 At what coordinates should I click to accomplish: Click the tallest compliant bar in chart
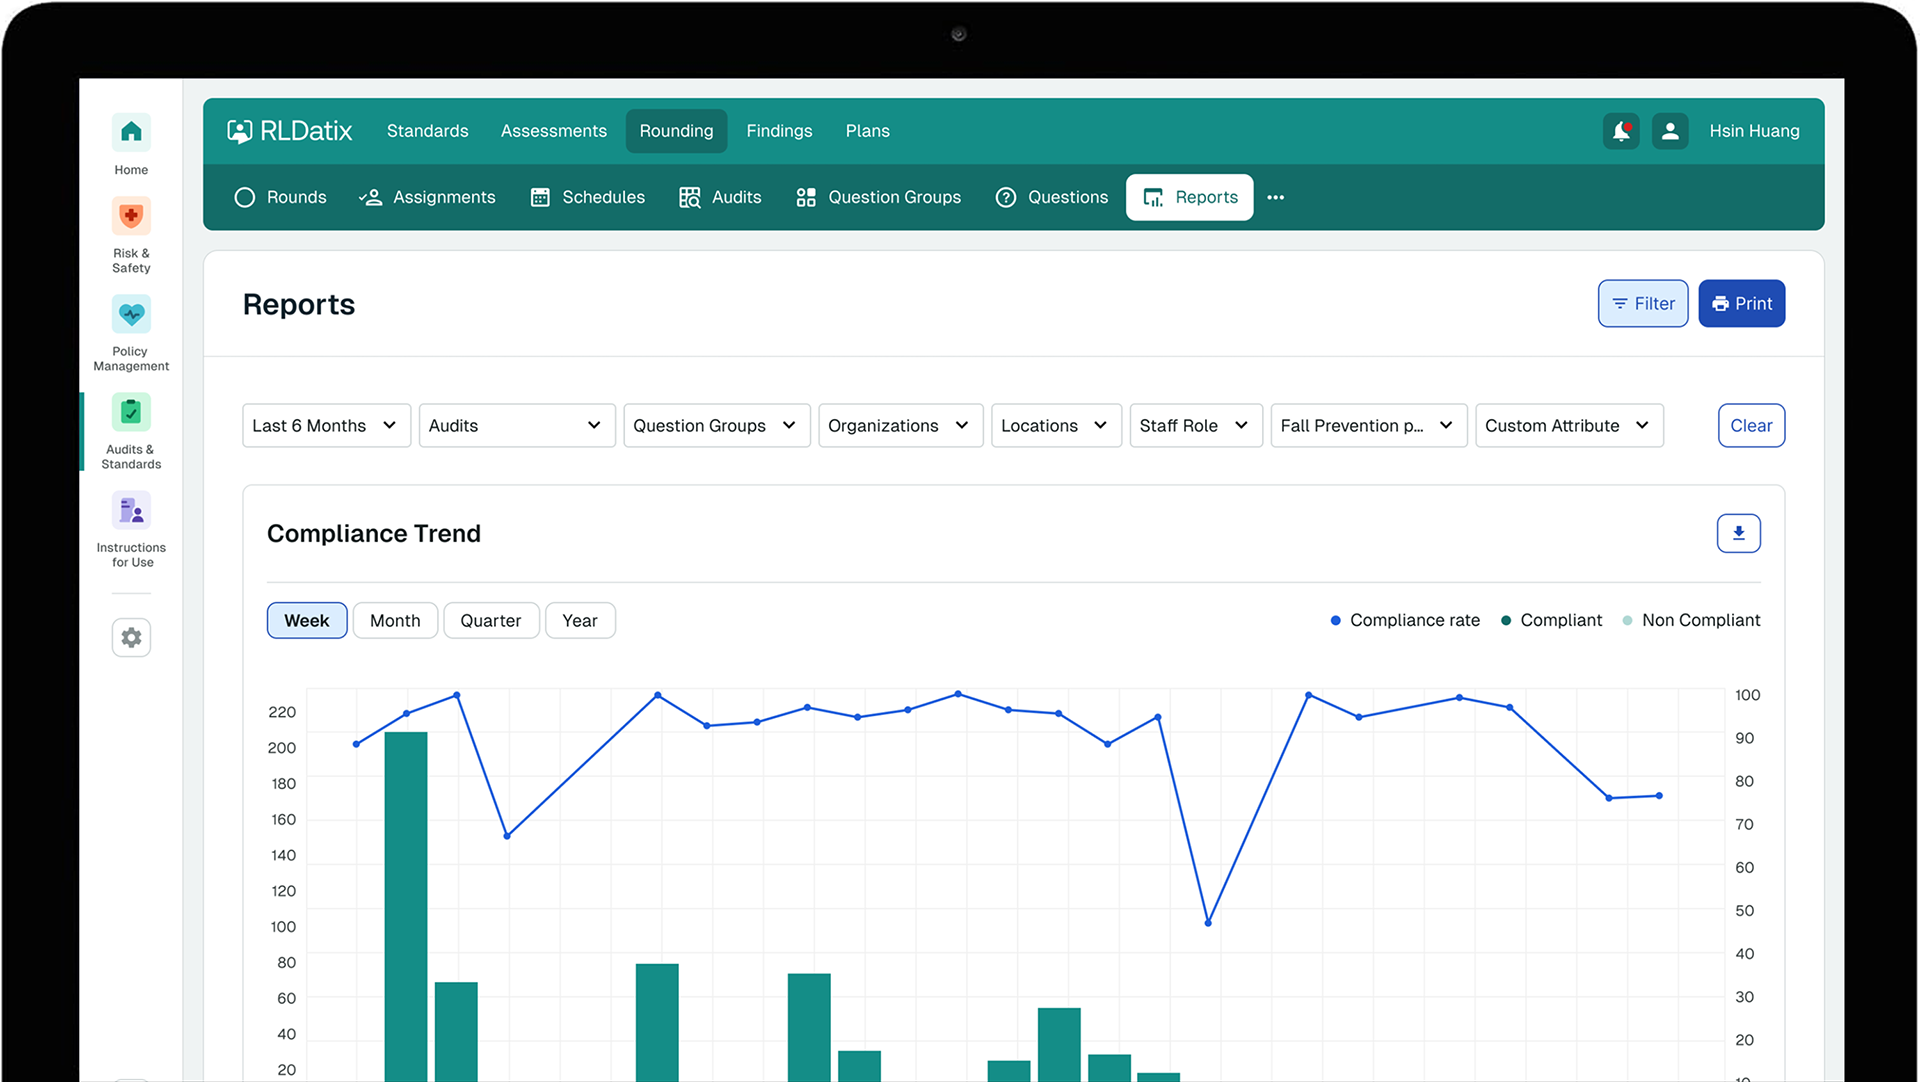click(x=406, y=906)
